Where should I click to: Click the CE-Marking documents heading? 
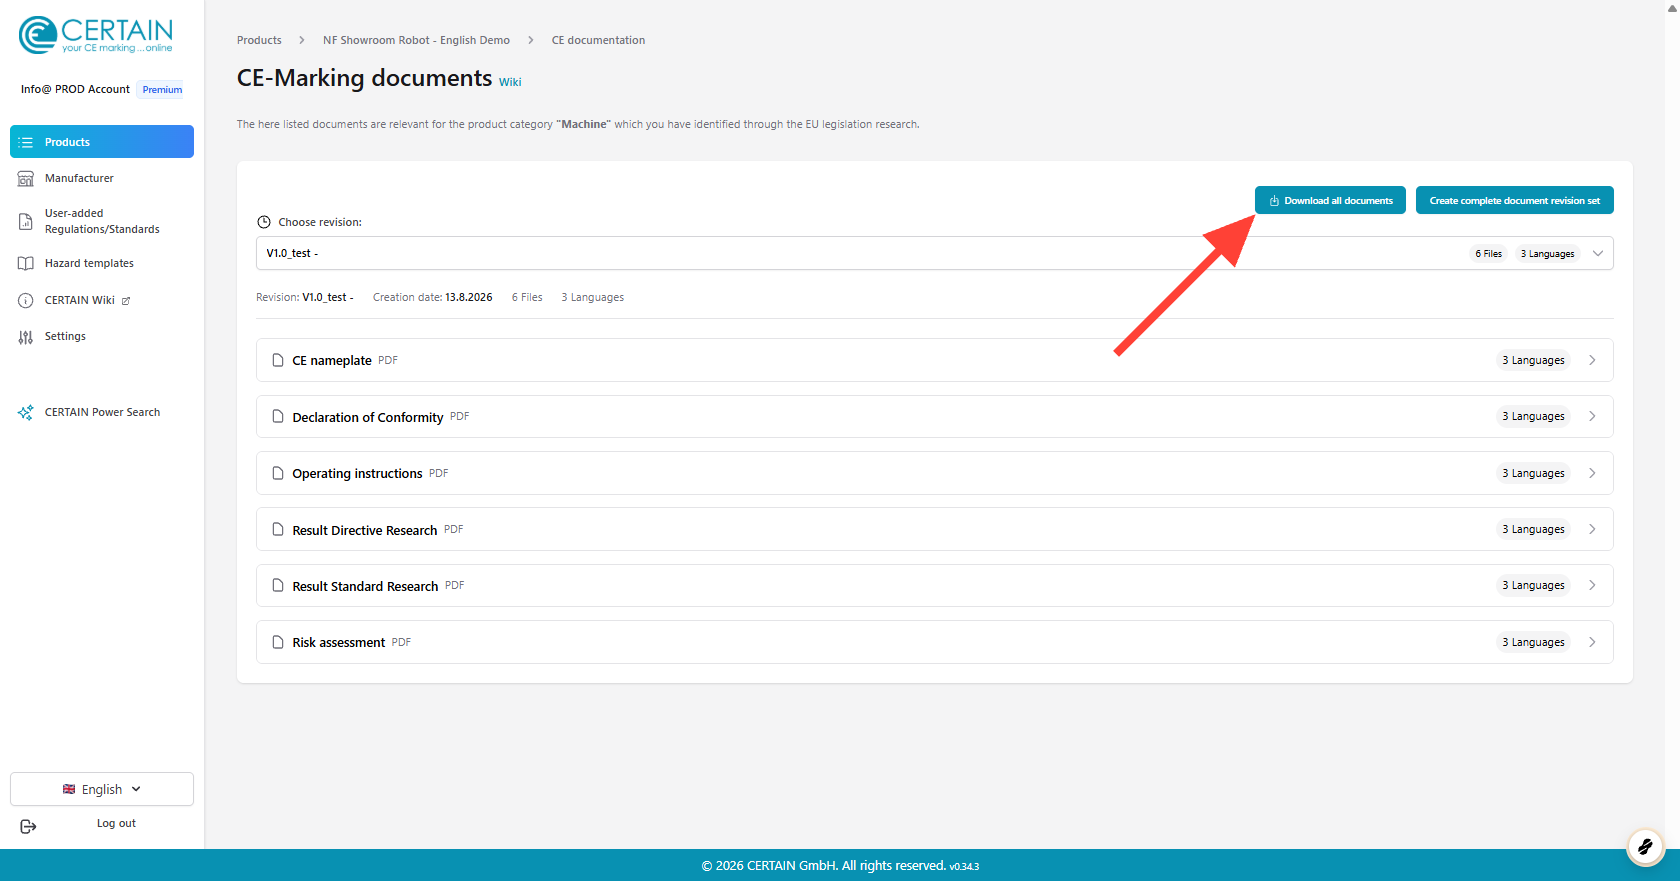364,78
